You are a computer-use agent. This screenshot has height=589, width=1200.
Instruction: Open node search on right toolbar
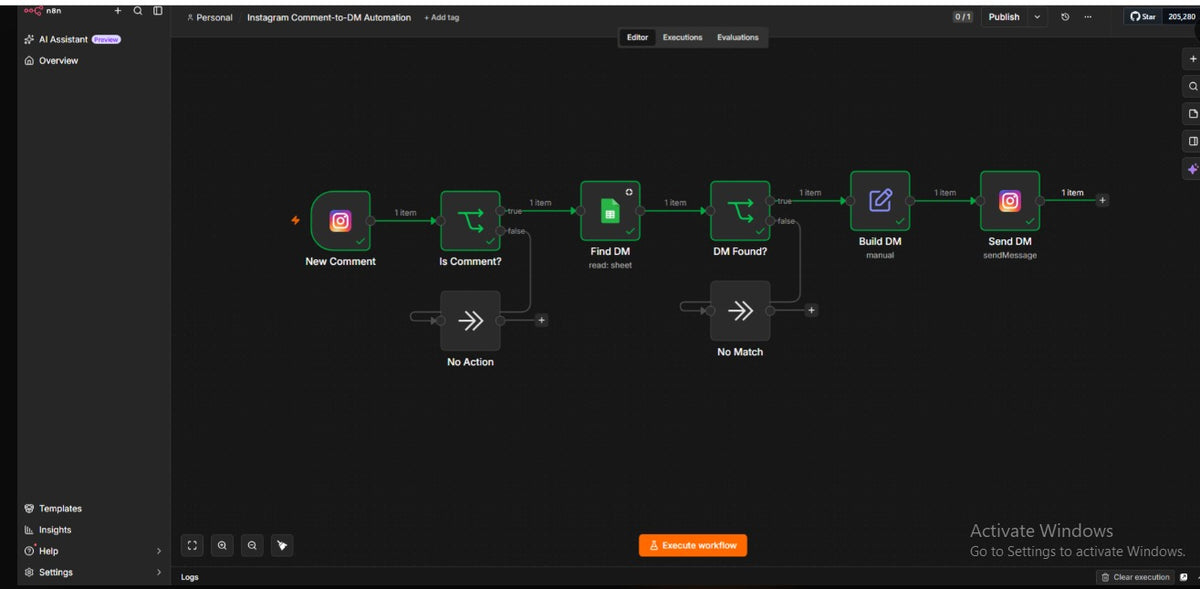(x=1192, y=87)
